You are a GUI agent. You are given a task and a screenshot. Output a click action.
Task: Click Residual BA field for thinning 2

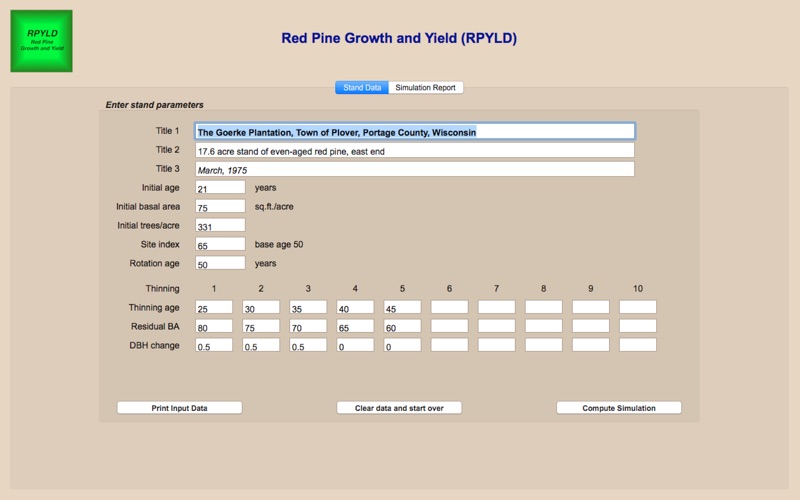click(x=261, y=326)
